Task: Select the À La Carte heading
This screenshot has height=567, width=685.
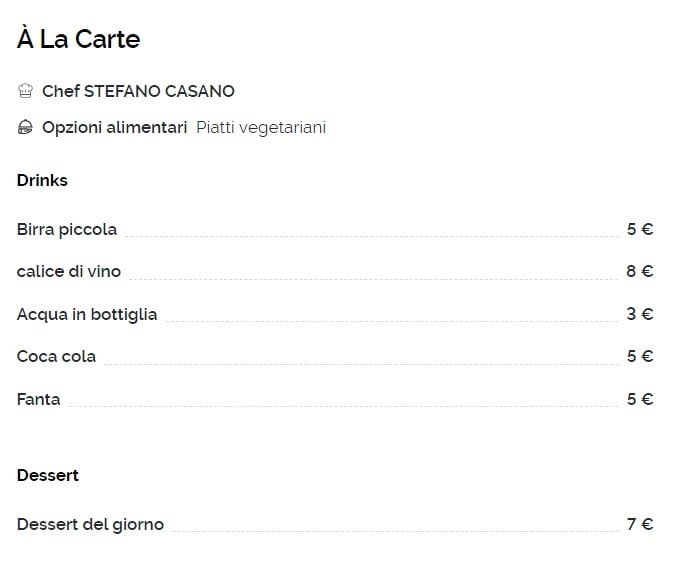Action: click(x=79, y=39)
